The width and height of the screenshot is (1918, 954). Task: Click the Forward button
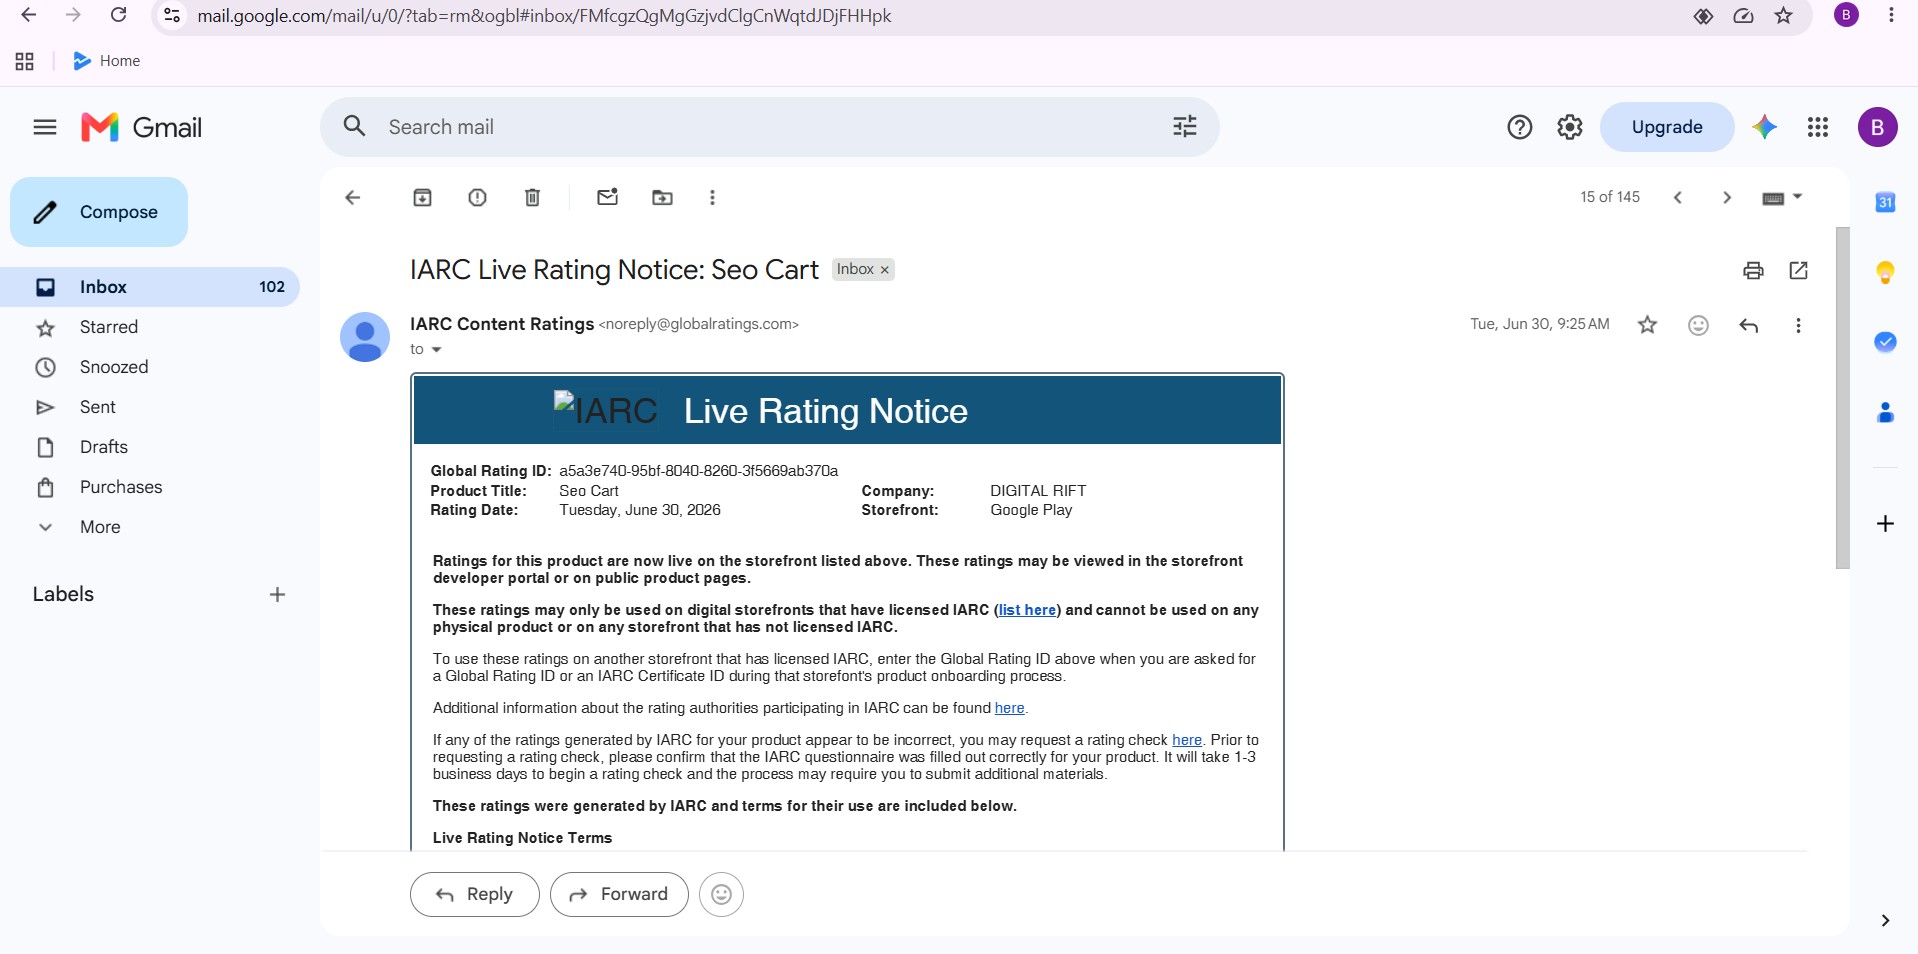(619, 894)
